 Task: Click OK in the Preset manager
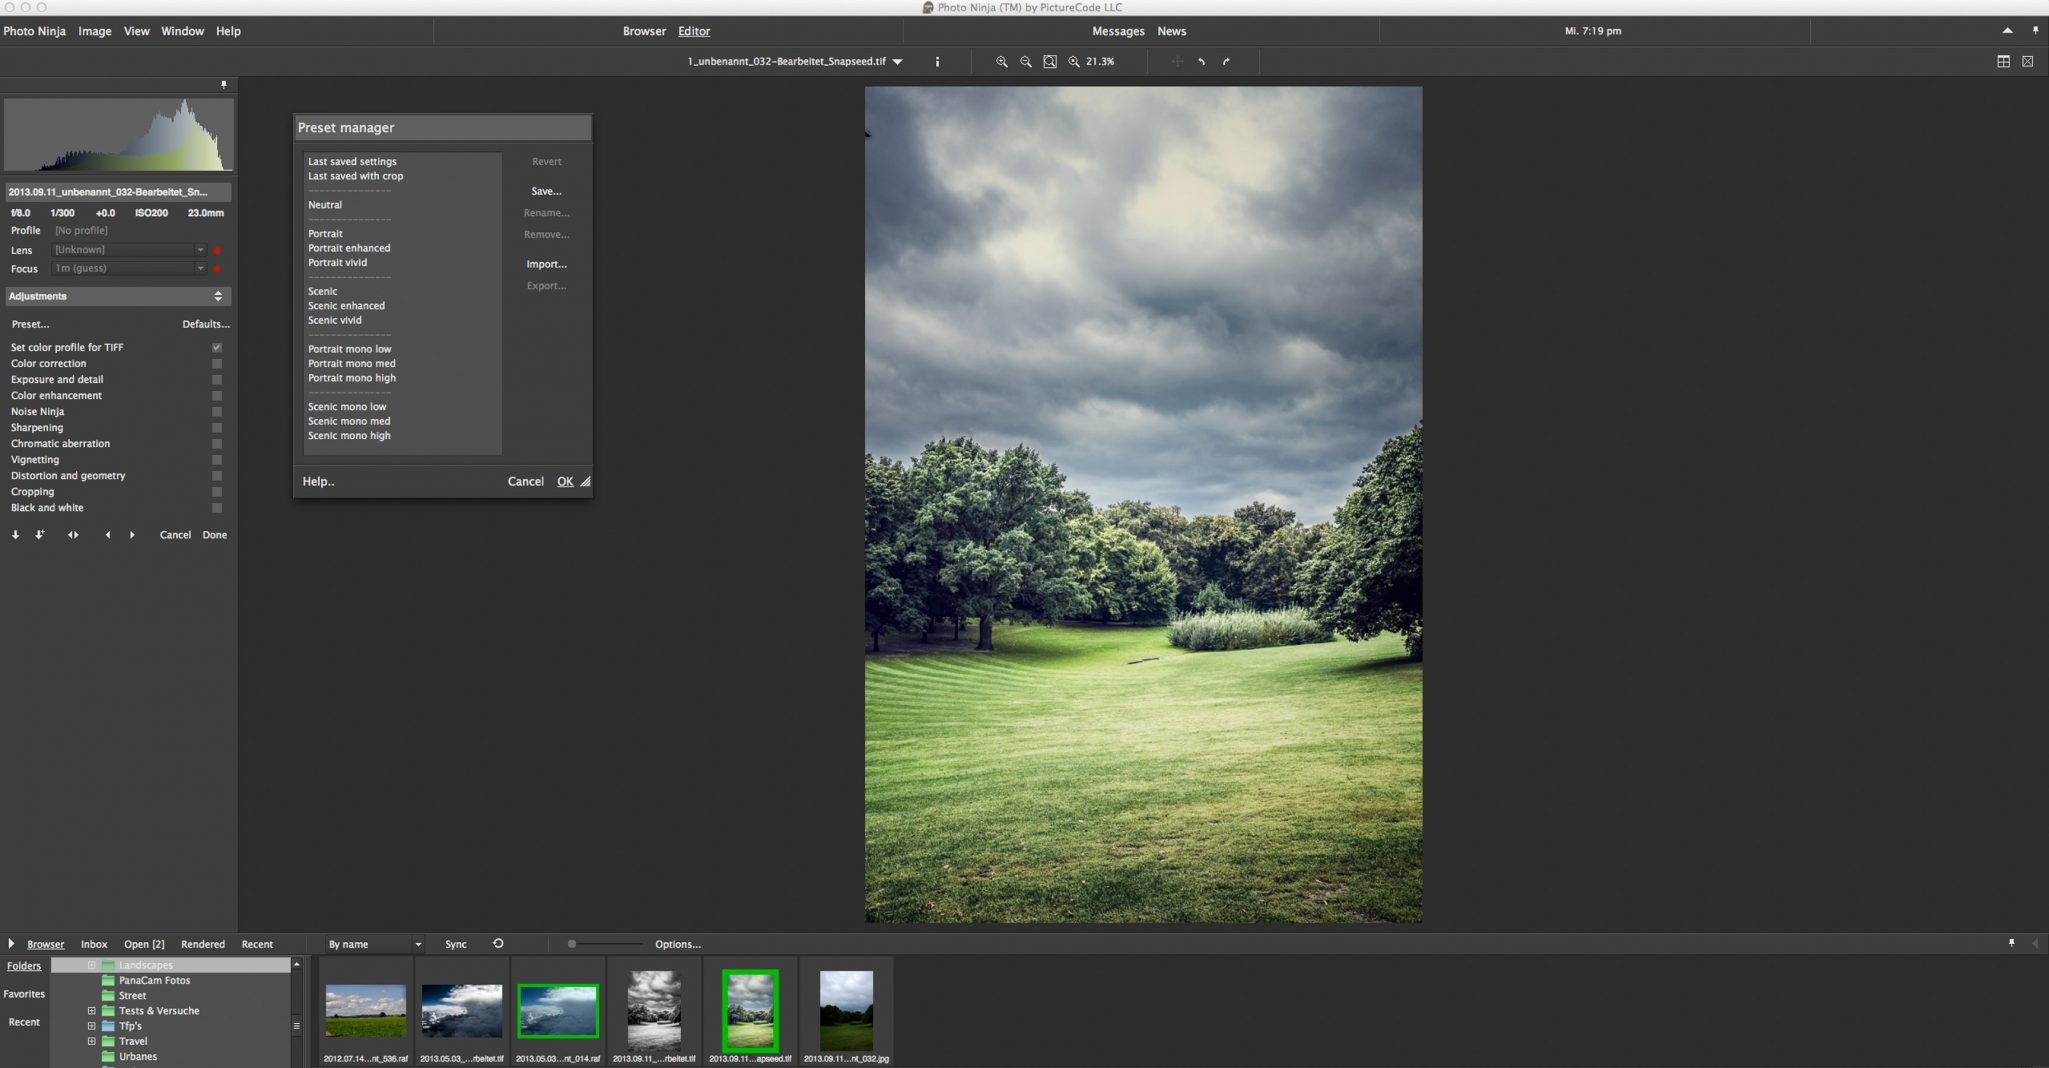point(565,482)
